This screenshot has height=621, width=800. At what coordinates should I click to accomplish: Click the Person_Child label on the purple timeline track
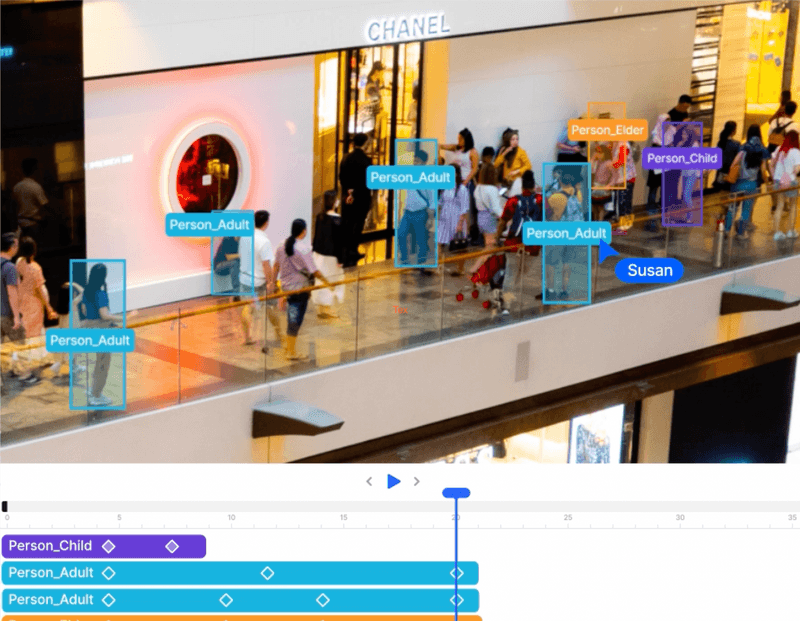(x=49, y=546)
